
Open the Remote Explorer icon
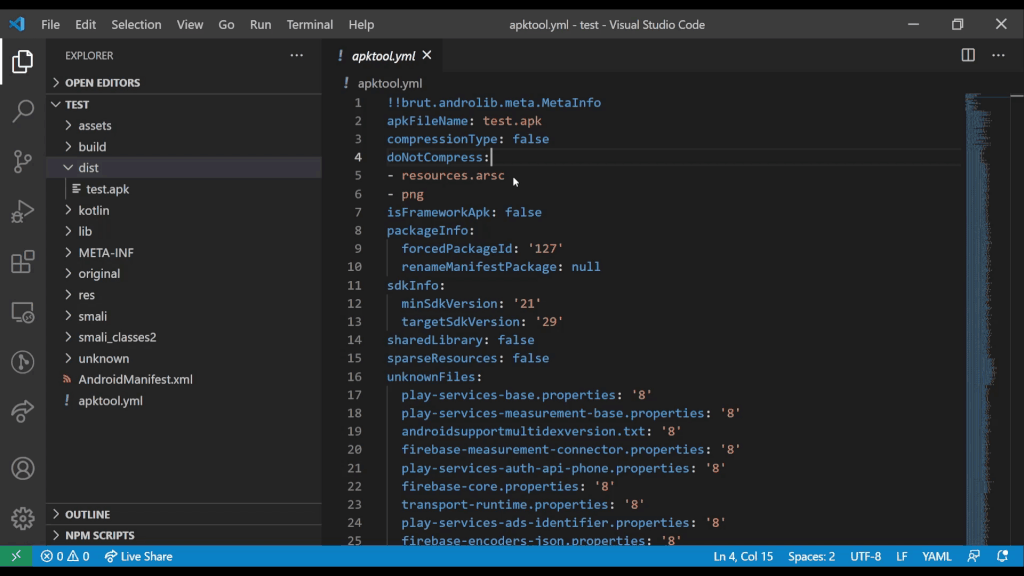(x=22, y=313)
